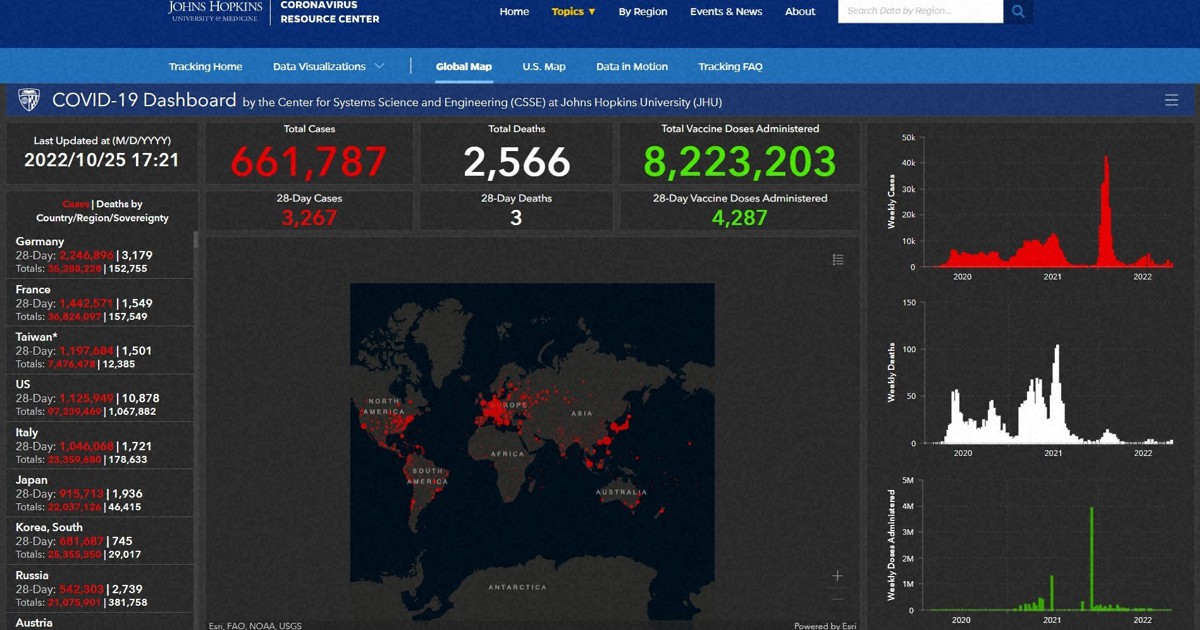Go to Tracking Home

click(x=205, y=67)
